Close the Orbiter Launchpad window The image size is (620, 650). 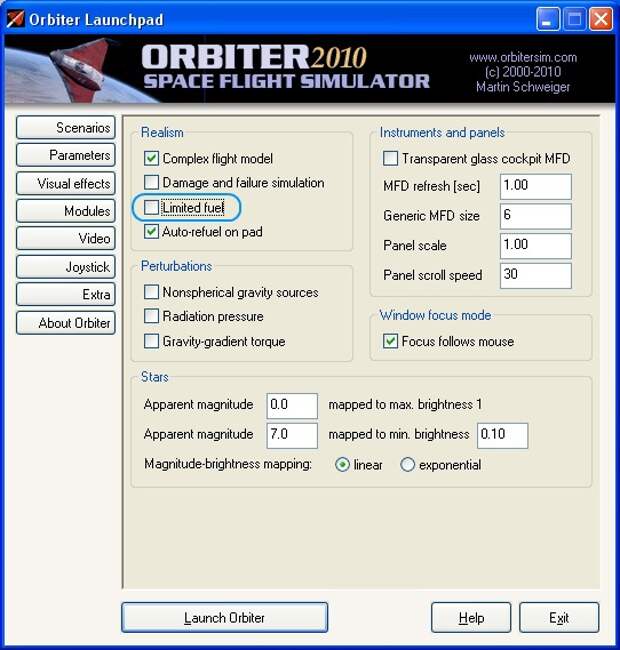point(601,19)
